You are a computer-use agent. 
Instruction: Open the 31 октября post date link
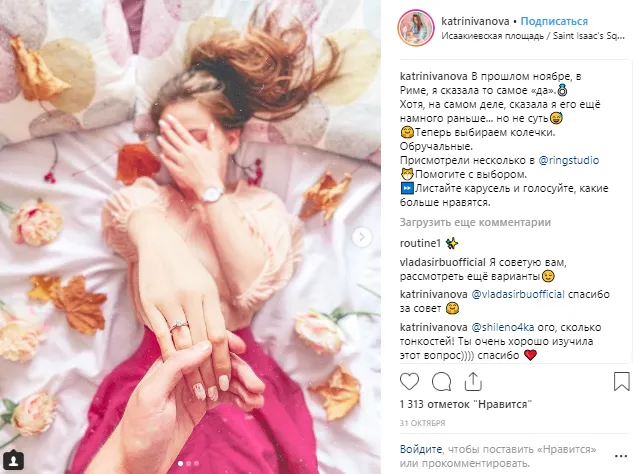(422, 423)
